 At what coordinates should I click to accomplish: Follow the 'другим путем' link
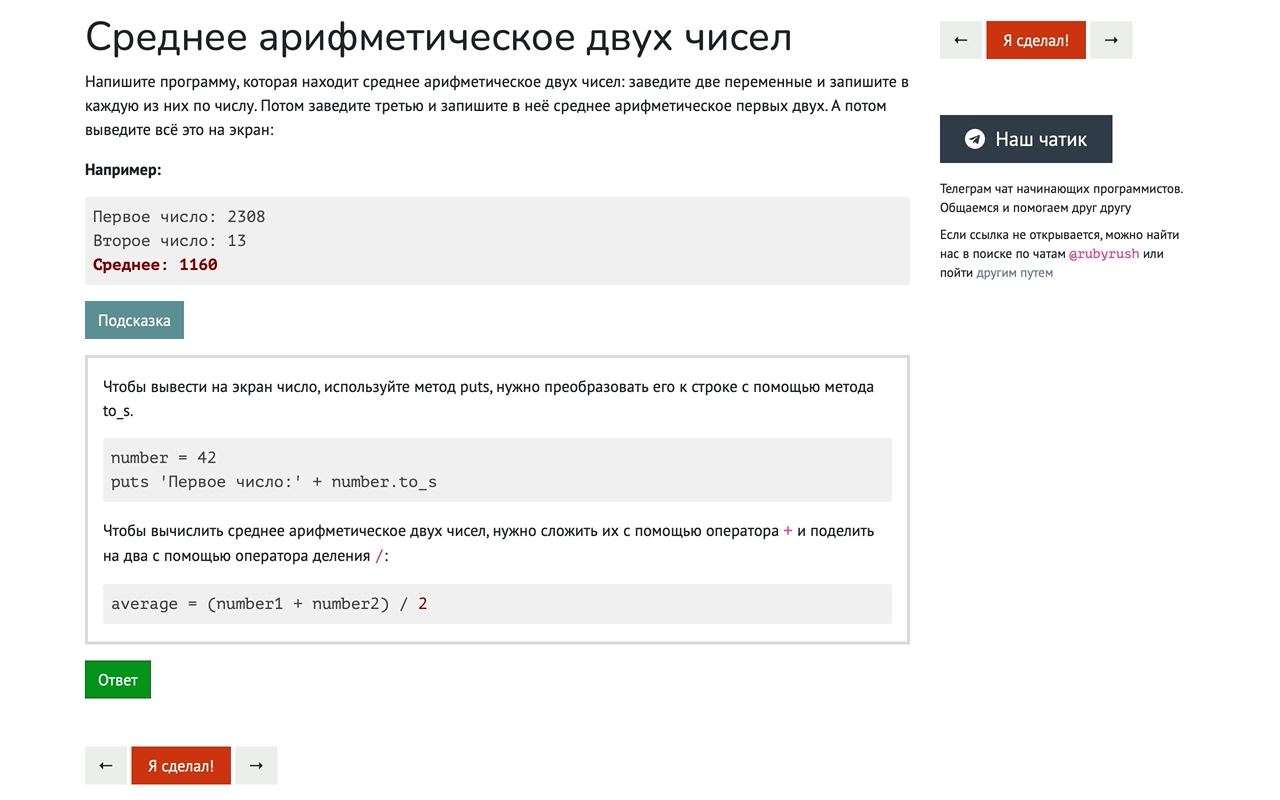(1014, 272)
